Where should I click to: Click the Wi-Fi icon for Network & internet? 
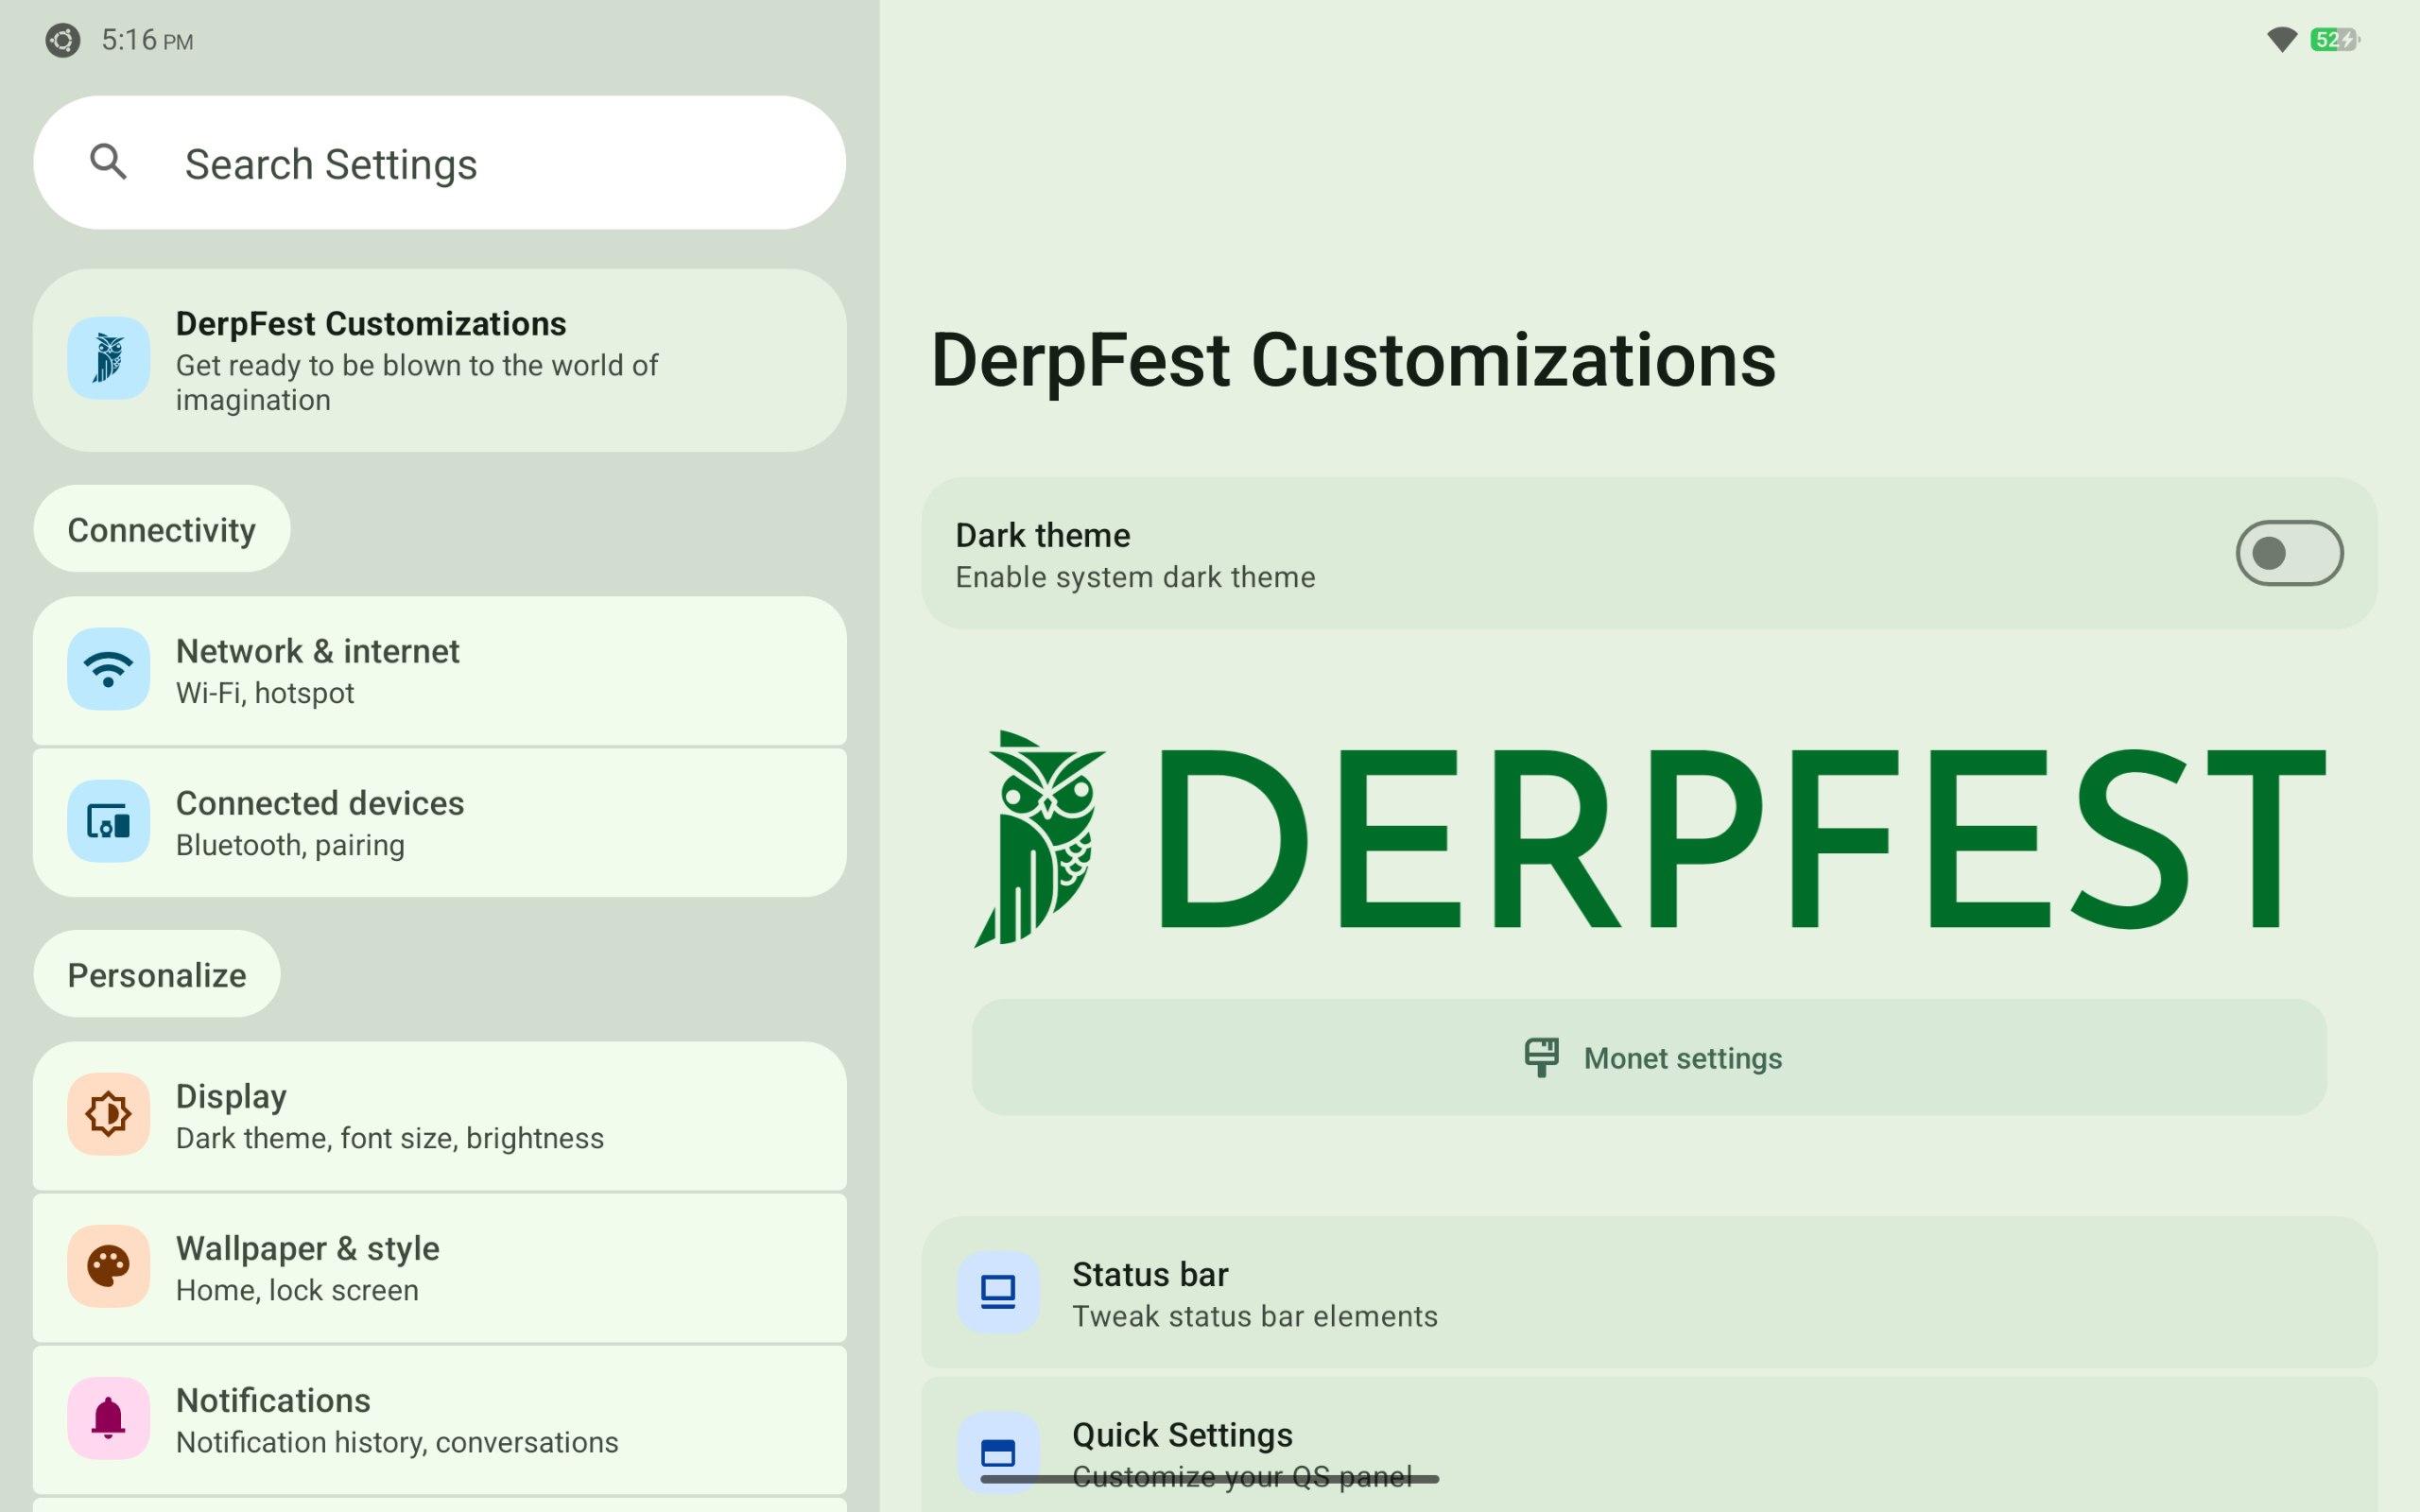click(x=108, y=669)
